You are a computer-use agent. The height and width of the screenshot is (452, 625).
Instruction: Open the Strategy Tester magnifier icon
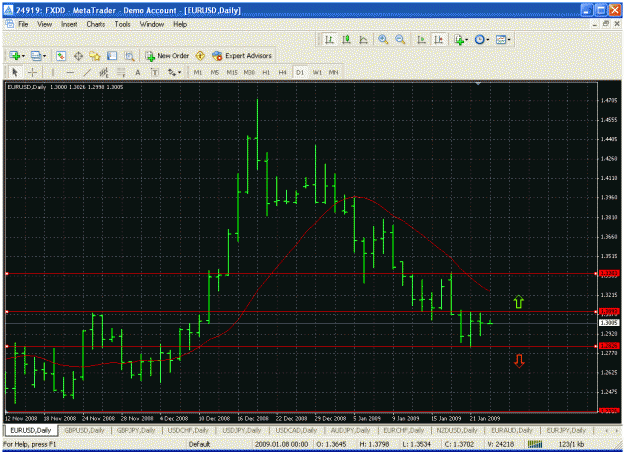coord(129,56)
